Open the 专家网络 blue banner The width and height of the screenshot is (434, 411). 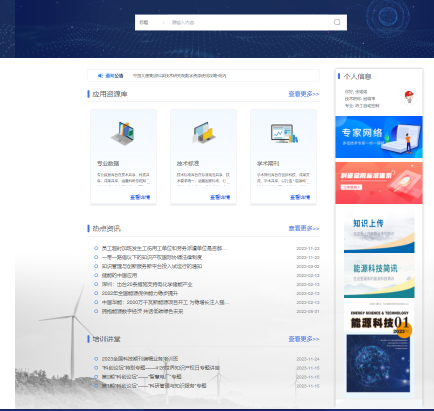pyautogui.click(x=379, y=137)
